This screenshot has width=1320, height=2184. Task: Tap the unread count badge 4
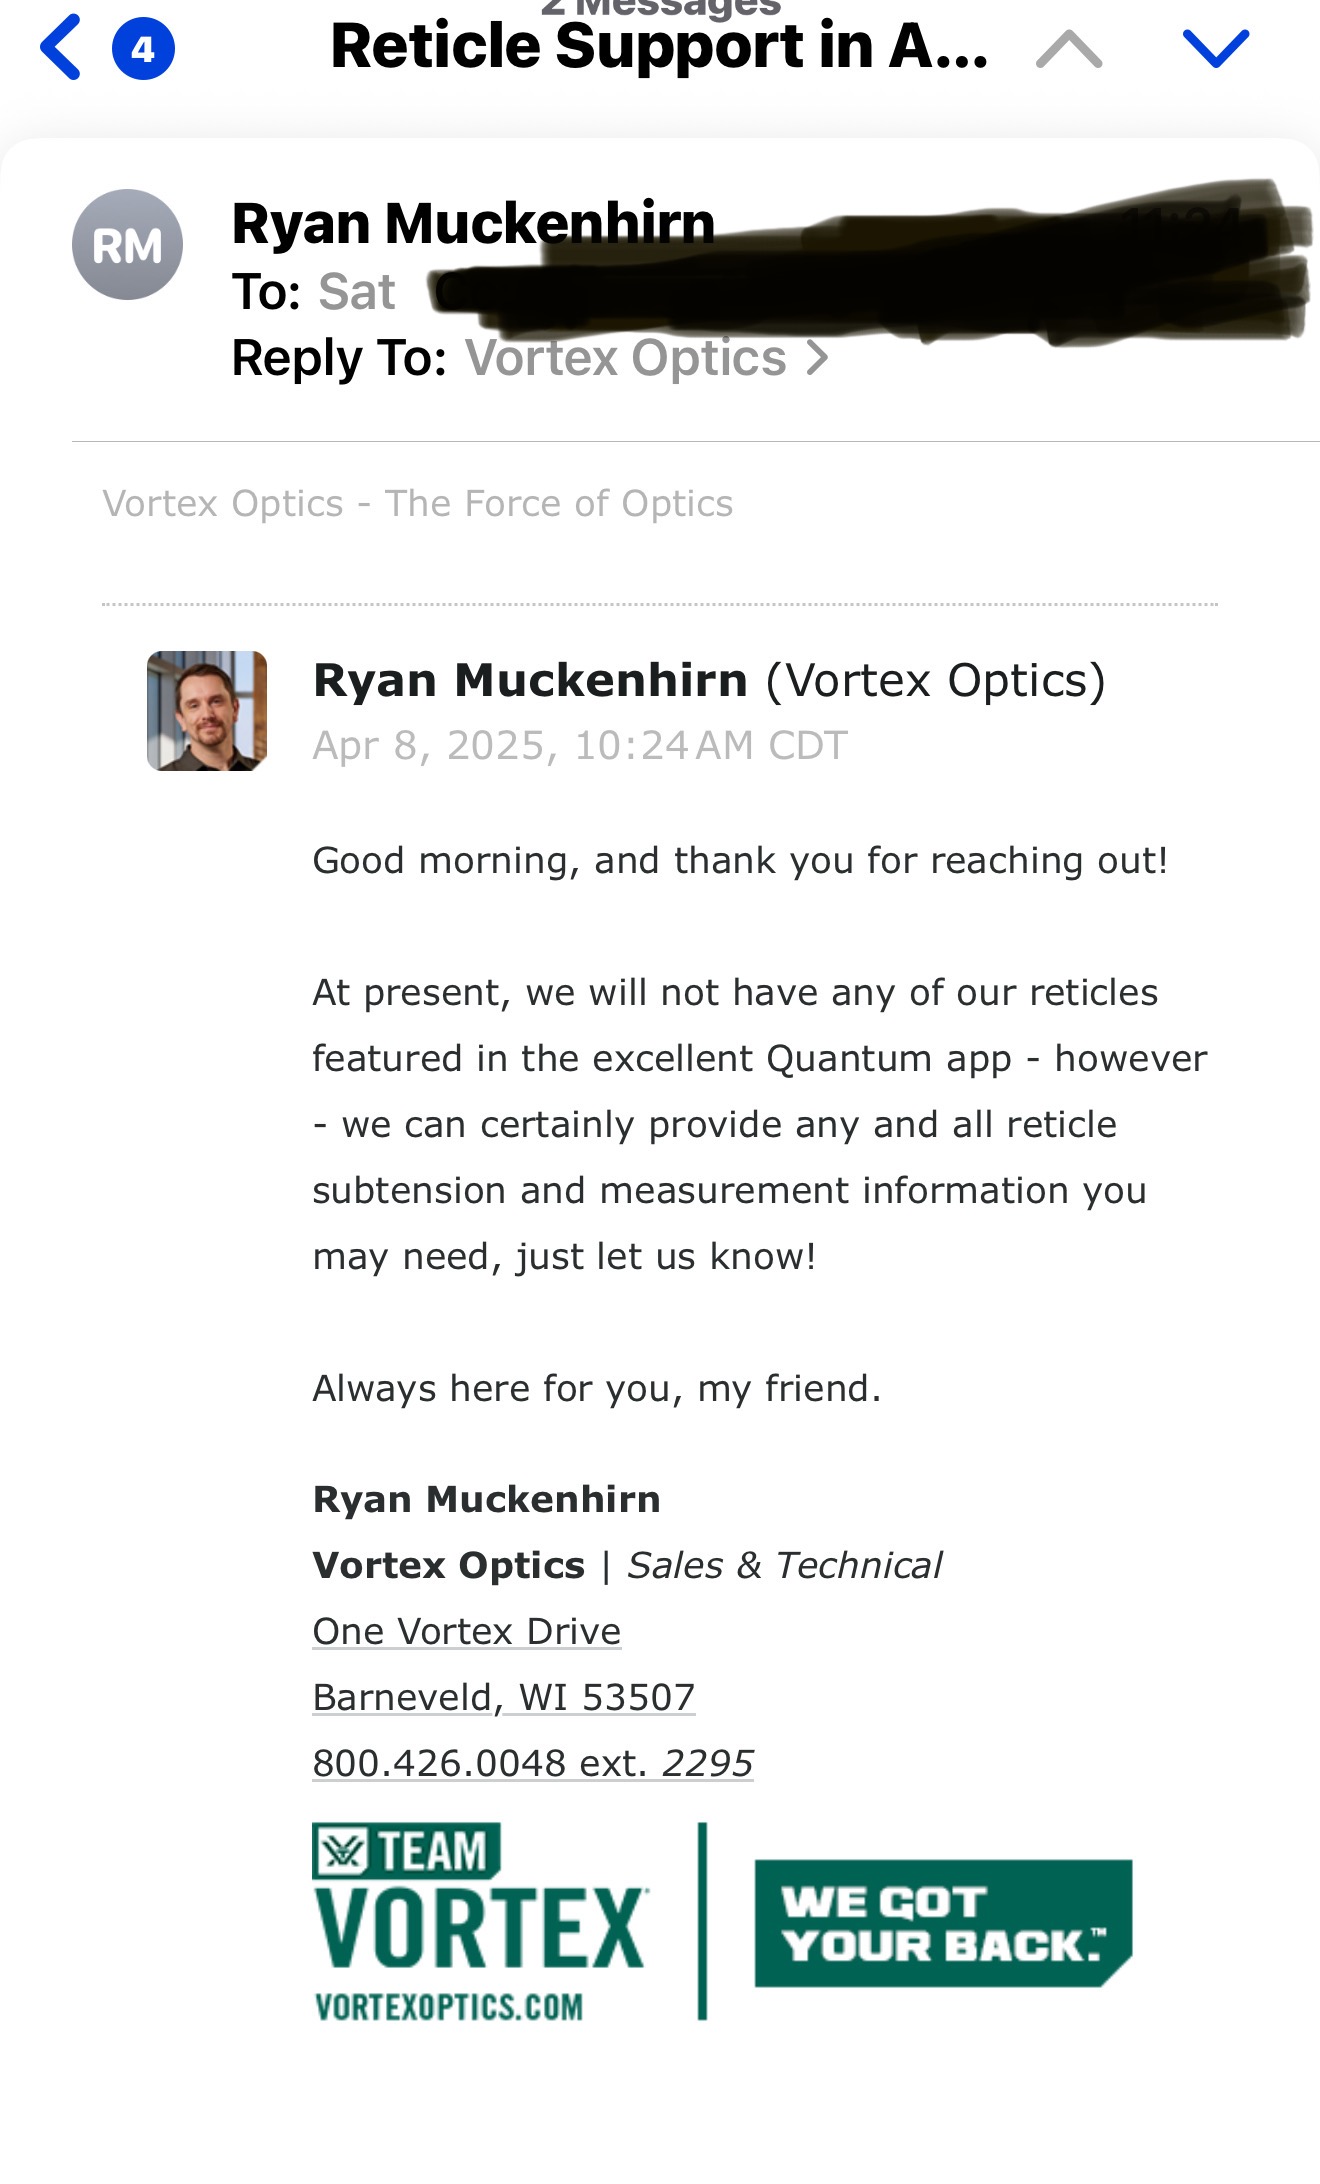click(x=143, y=48)
